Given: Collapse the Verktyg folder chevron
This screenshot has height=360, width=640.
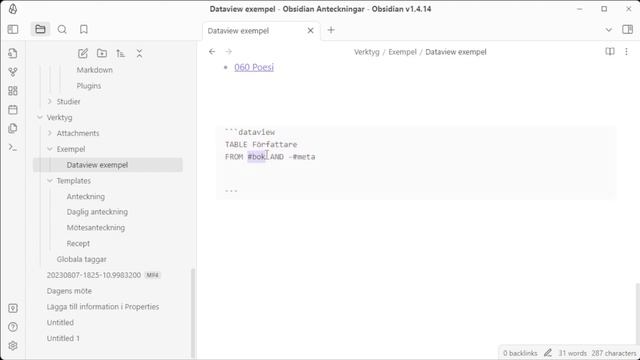Looking at the screenshot, I should coord(40,118).
